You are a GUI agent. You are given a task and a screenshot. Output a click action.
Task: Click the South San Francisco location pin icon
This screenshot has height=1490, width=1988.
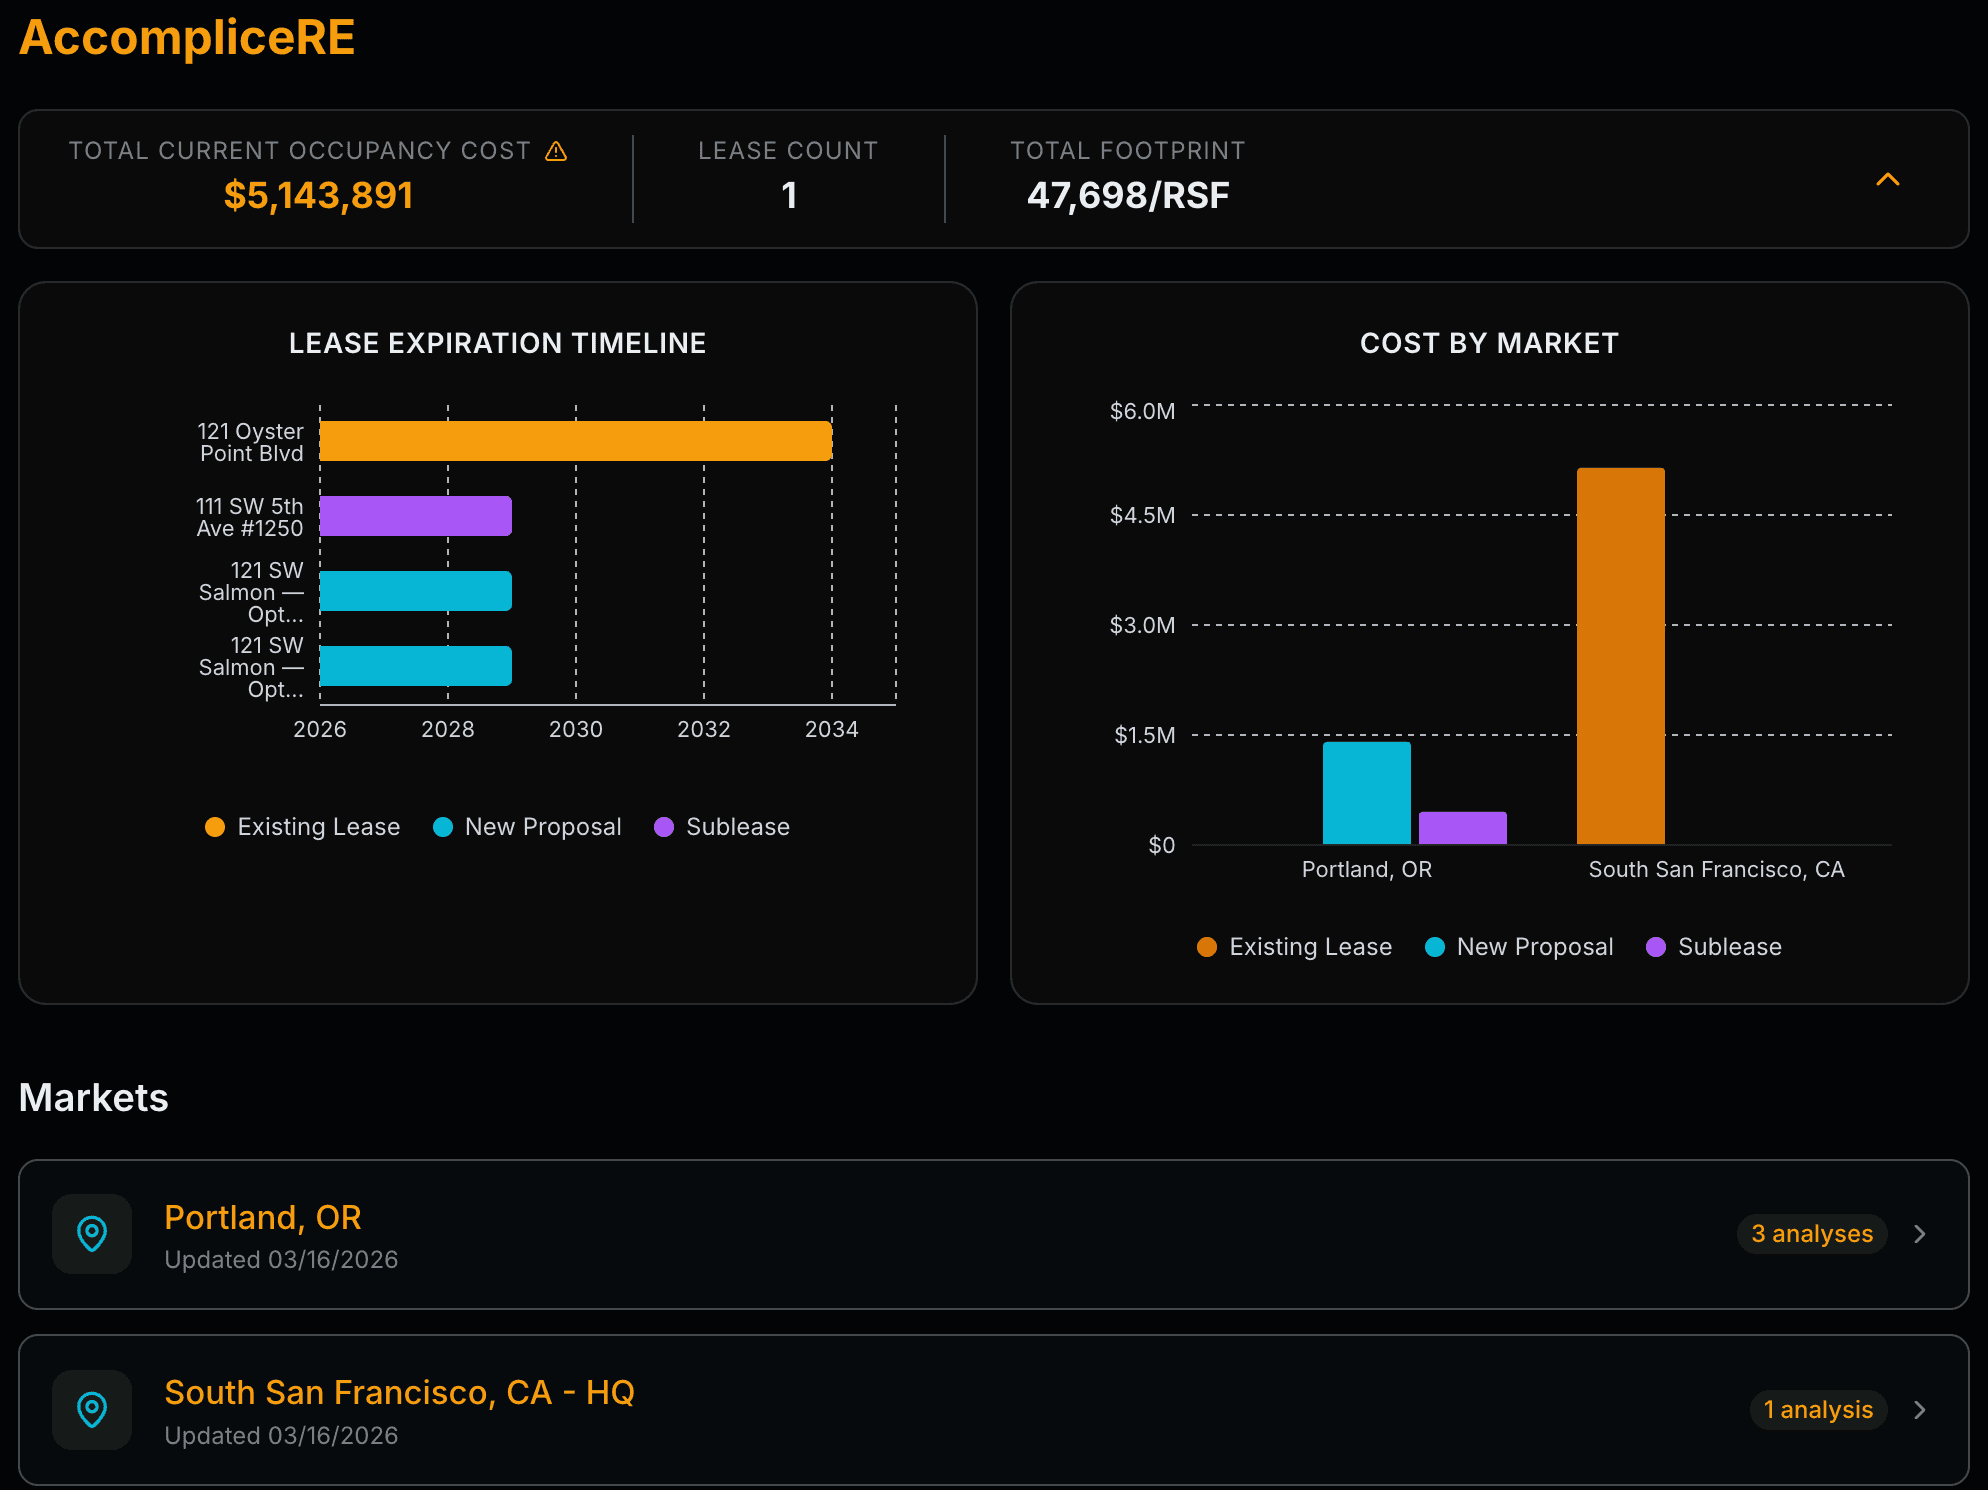coord(91,1409)
